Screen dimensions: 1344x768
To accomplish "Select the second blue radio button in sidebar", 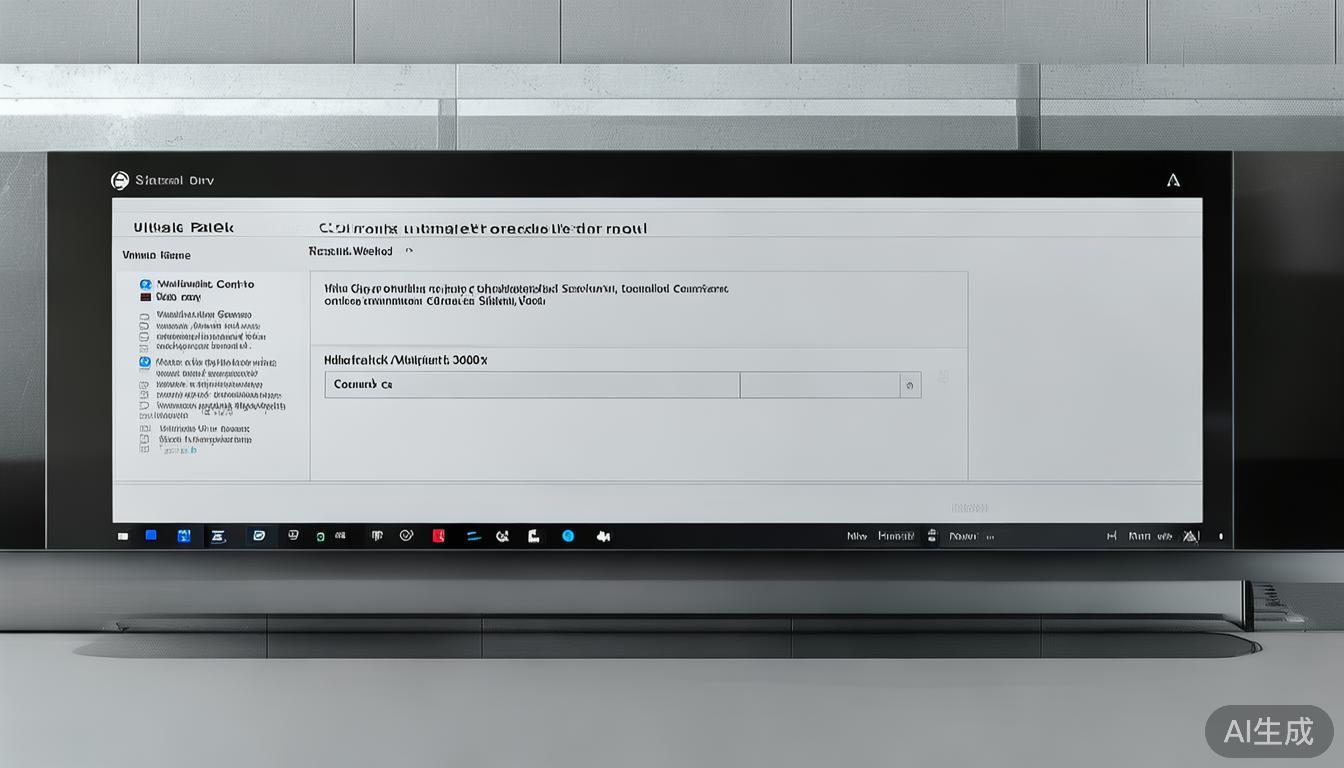I will (x=145, y=362).
